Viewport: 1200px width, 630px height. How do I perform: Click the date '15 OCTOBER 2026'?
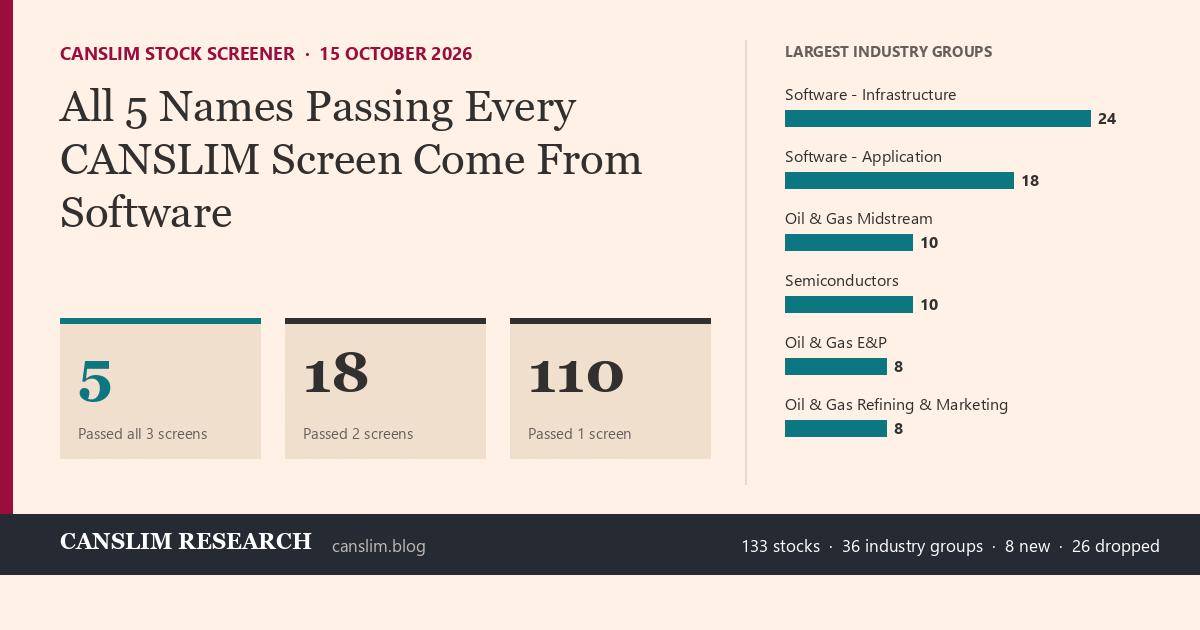[x=396, y=54]
